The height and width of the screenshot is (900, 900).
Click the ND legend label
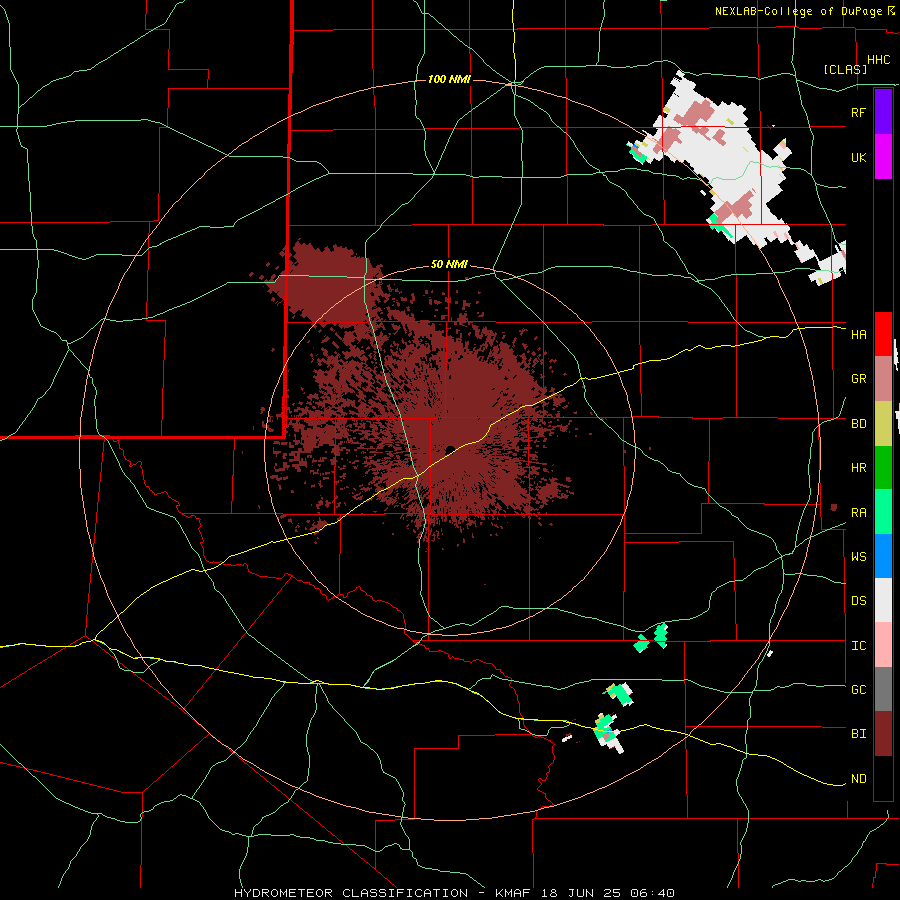[858, 779]
